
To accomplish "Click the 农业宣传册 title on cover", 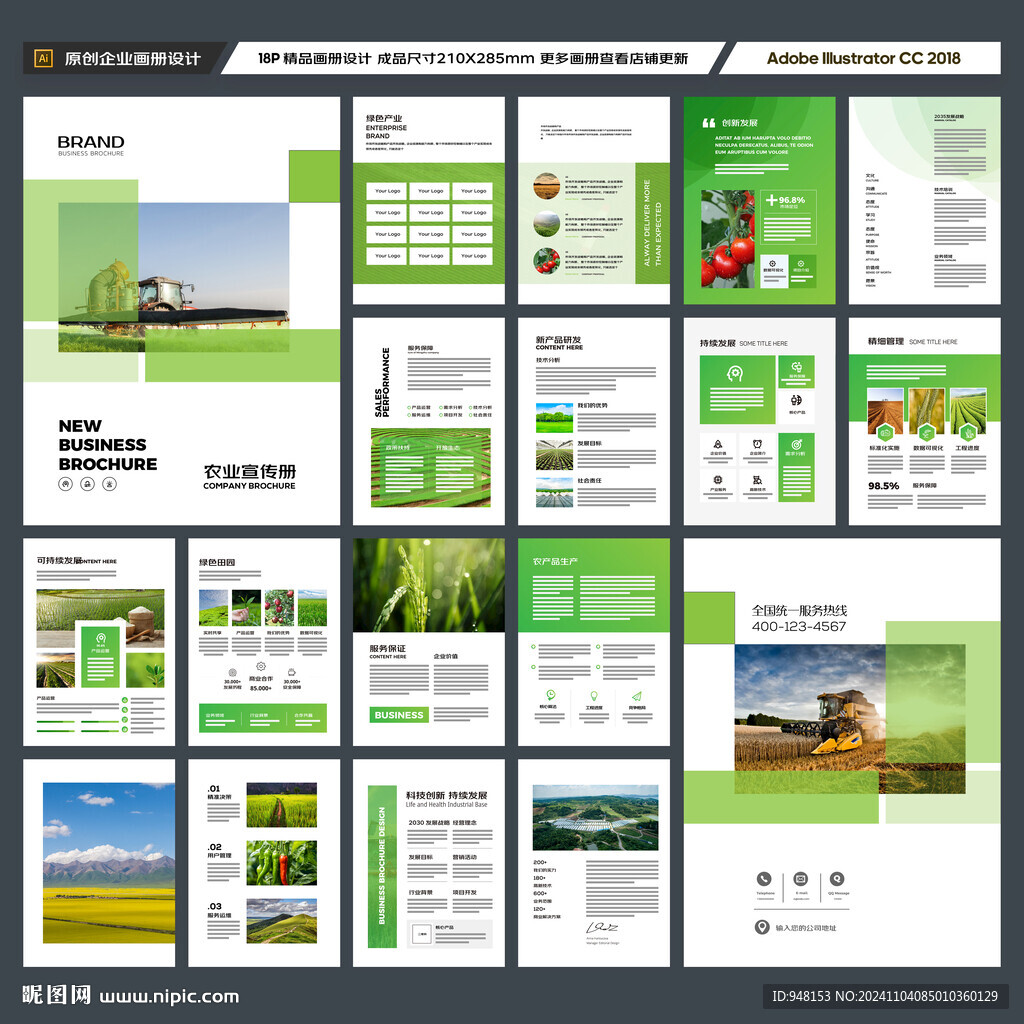I will click(249, 472).
